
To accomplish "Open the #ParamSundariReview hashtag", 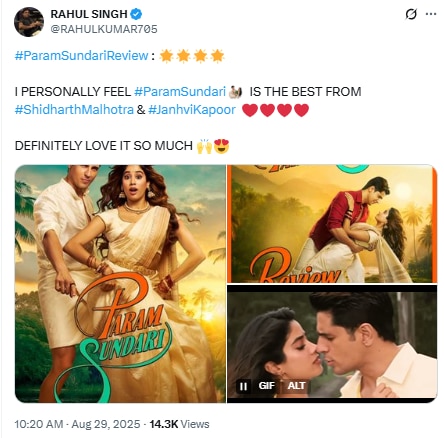I will pos(82,55).
